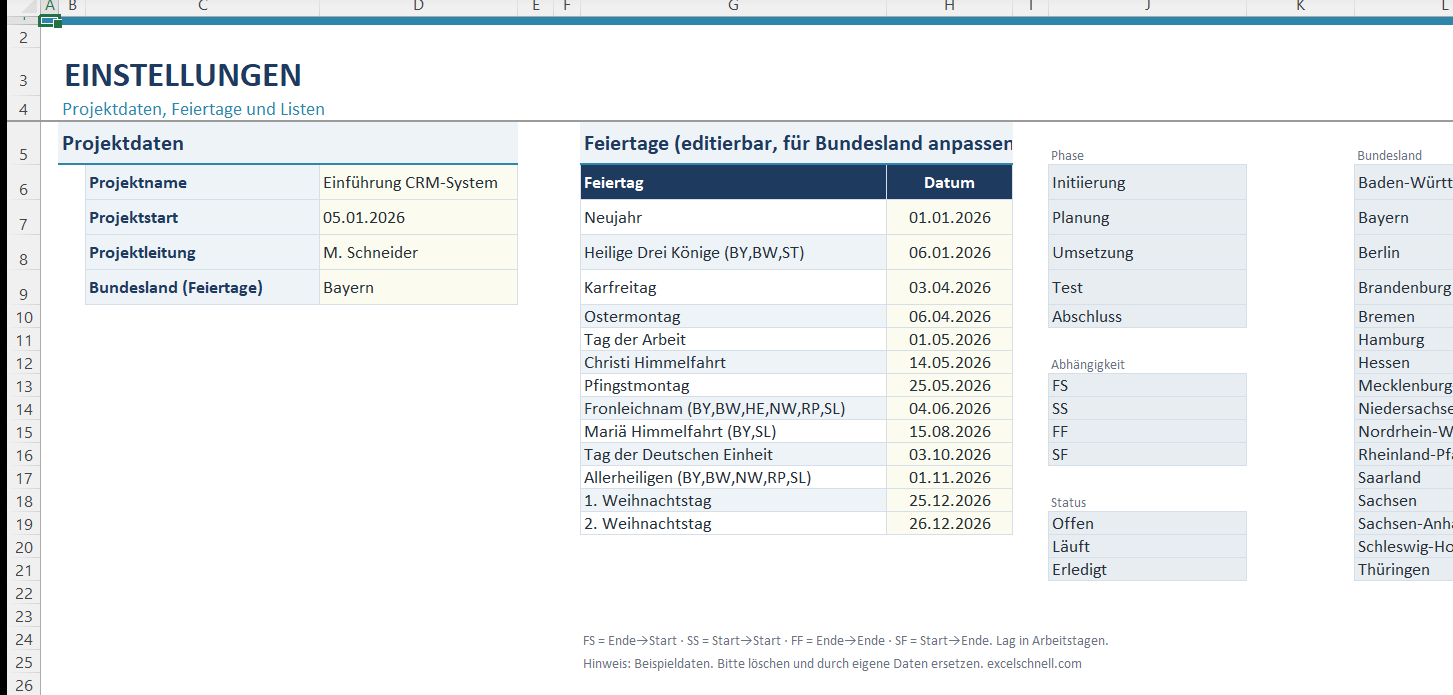The height and width of the screenshot is (695, 1453).
Task: Click row header 12
Action: pos(23,362)
